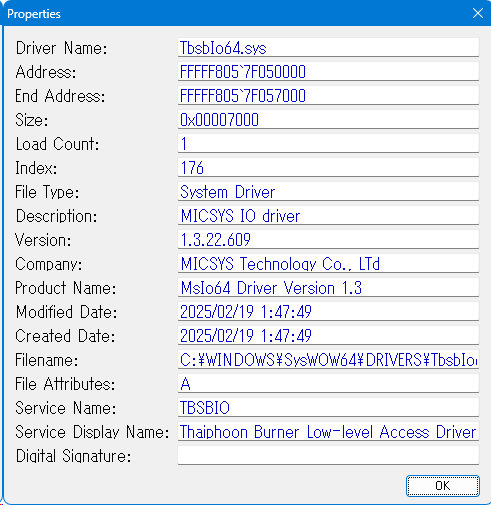Image resolution: width=491 pixels, height=505 pixels.
Task: Click the File Attributes field showing A
Action: [x=328, y=383]
